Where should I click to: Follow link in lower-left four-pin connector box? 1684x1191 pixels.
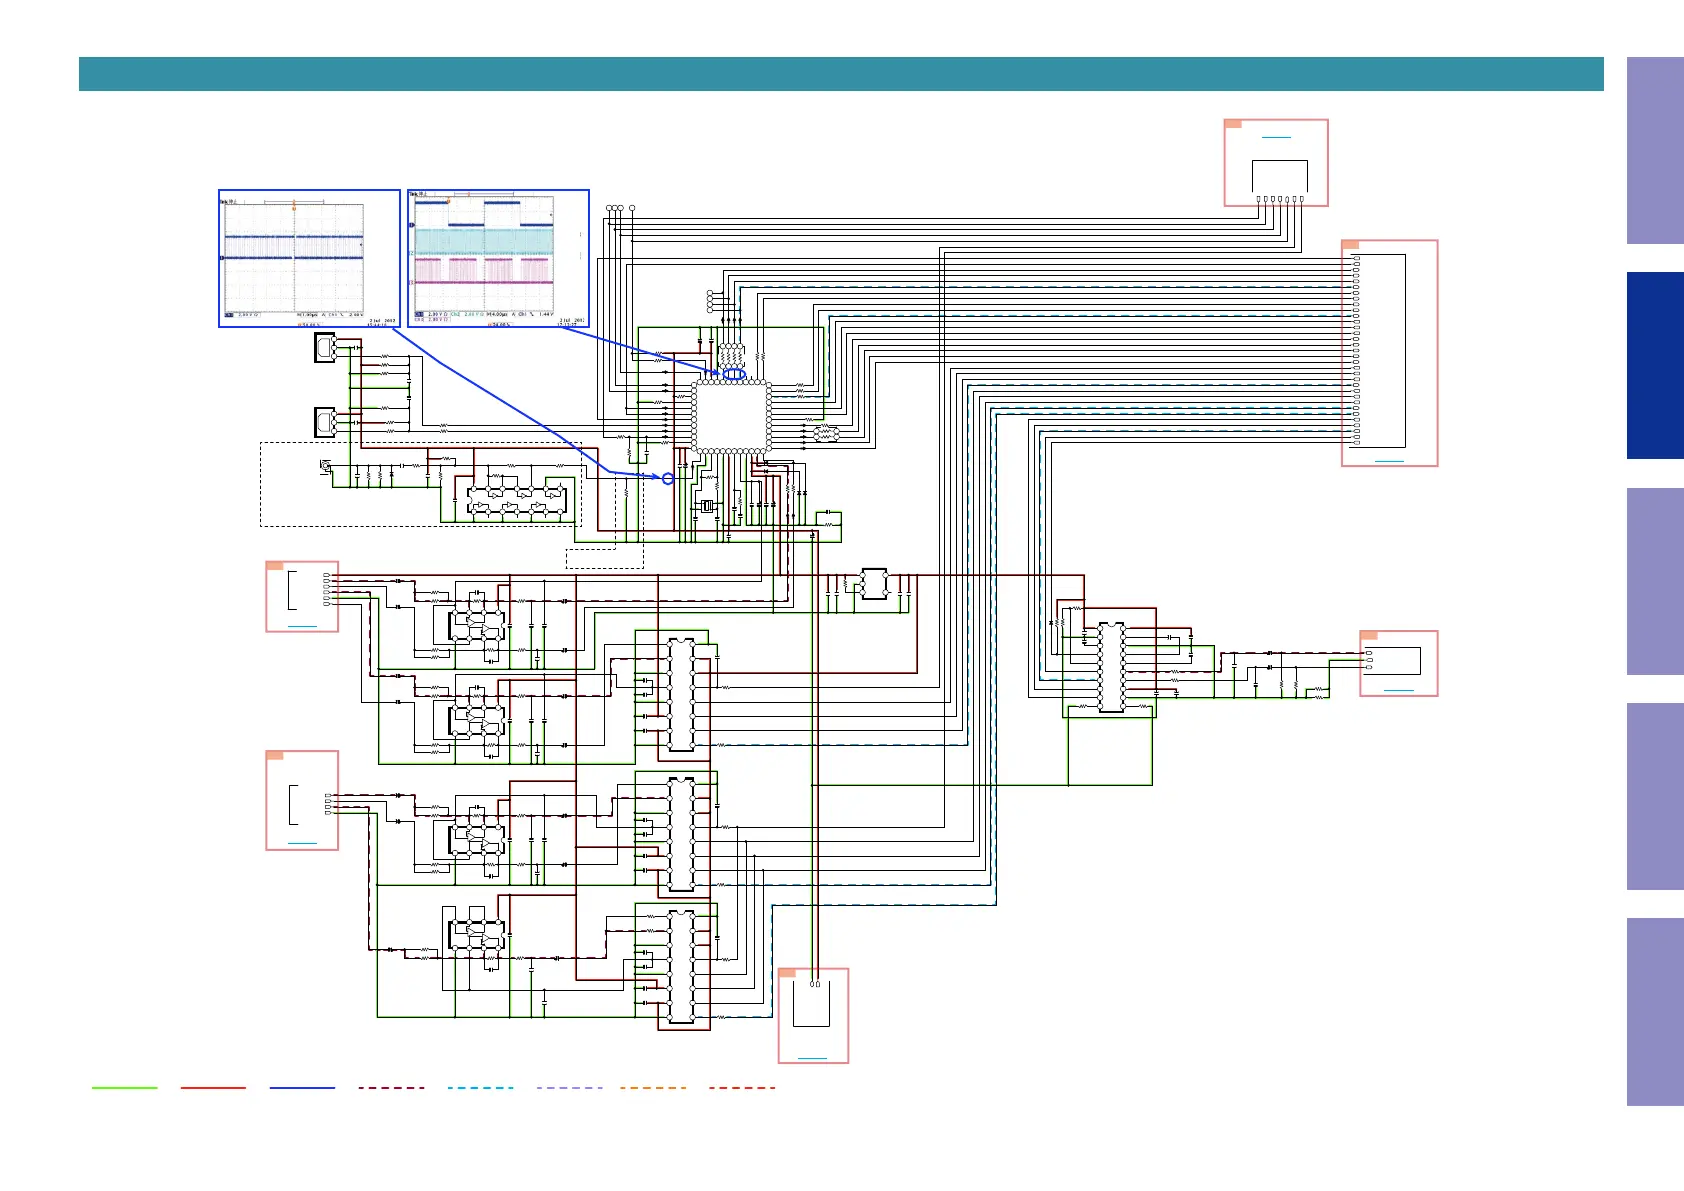point(302,844)
